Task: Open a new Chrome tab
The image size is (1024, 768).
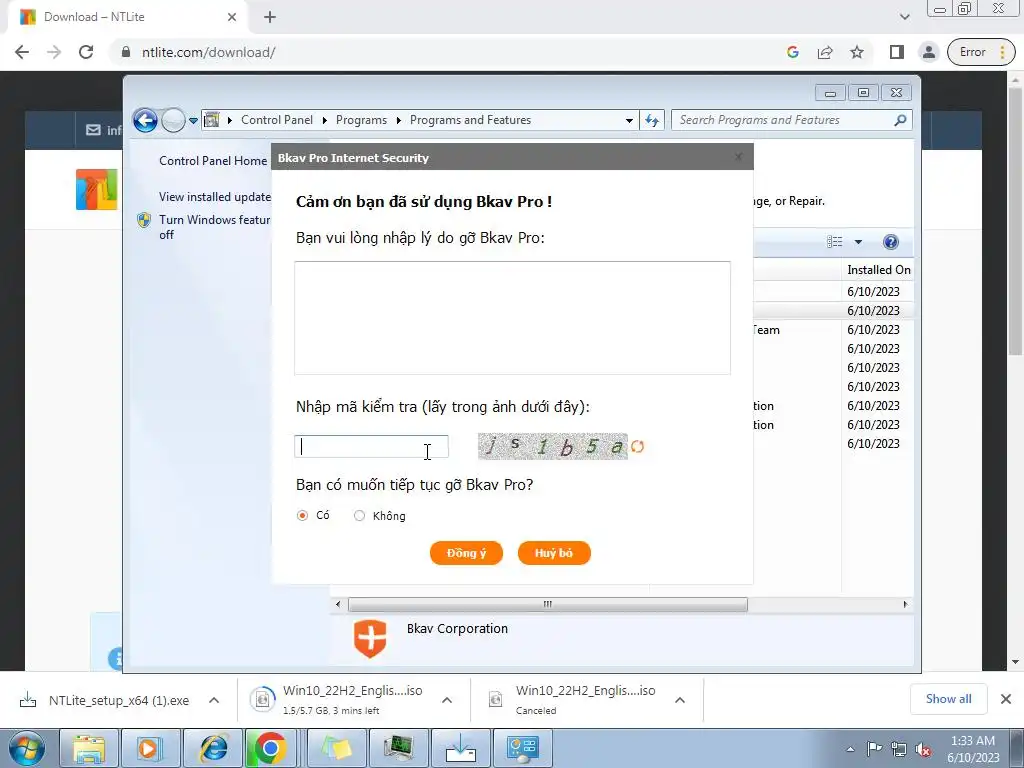Action: [270, 18]
